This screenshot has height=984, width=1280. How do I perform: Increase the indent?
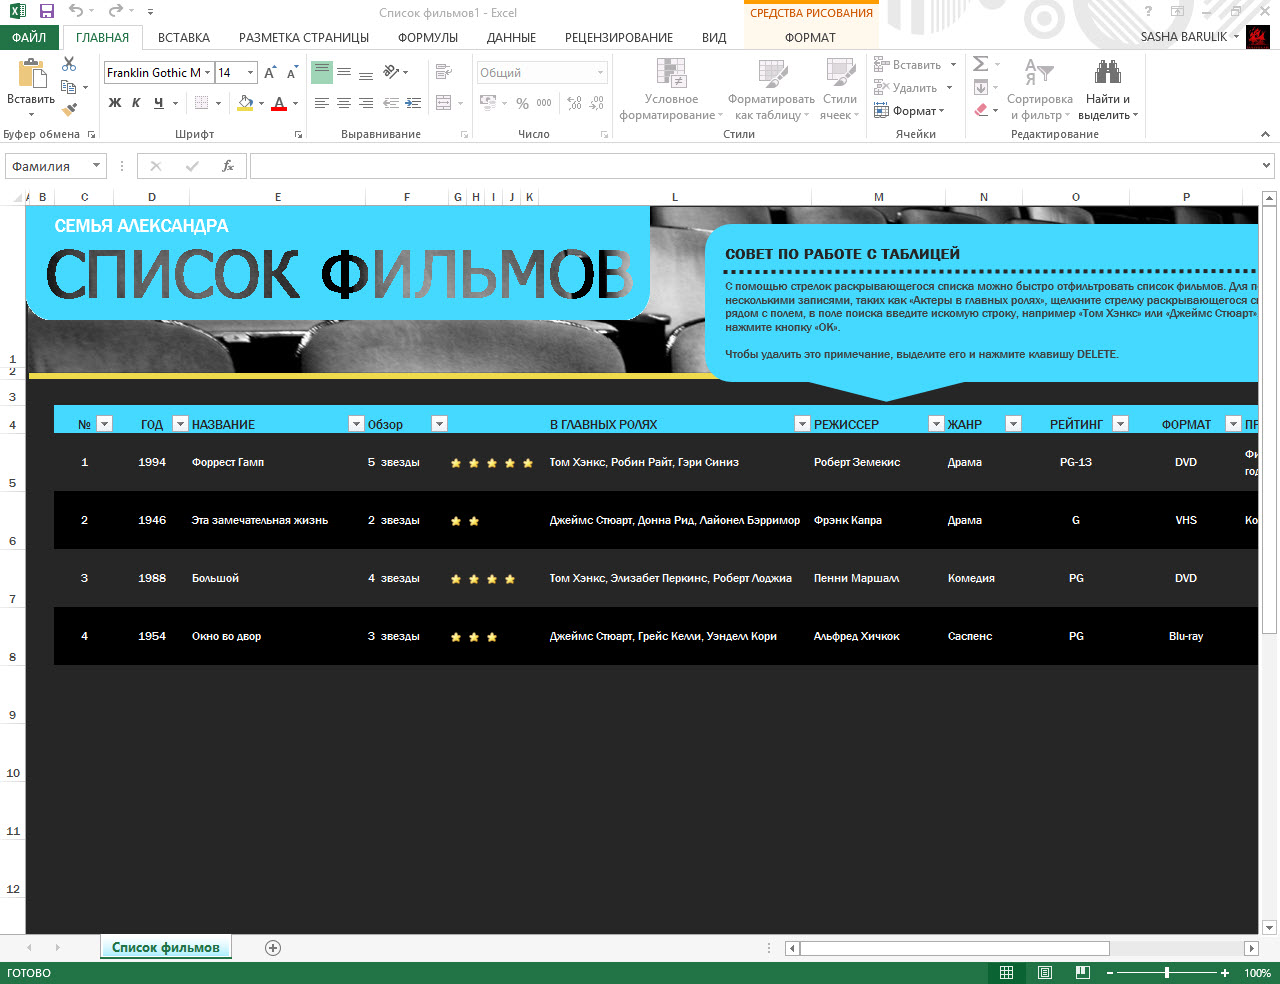click(x=414, y=103)
